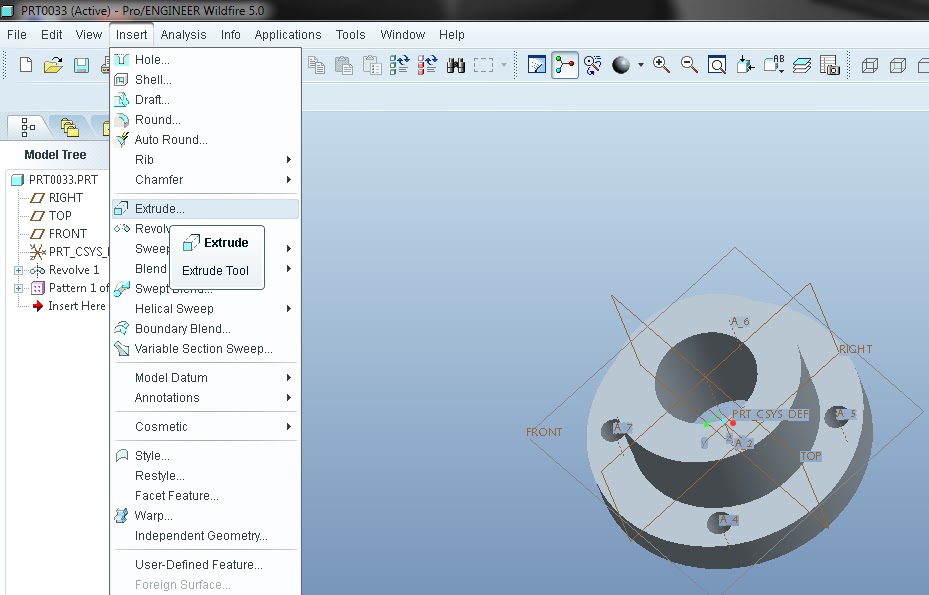
Task: Choose Hole... from Insert menu
Action: coord(205,59)
